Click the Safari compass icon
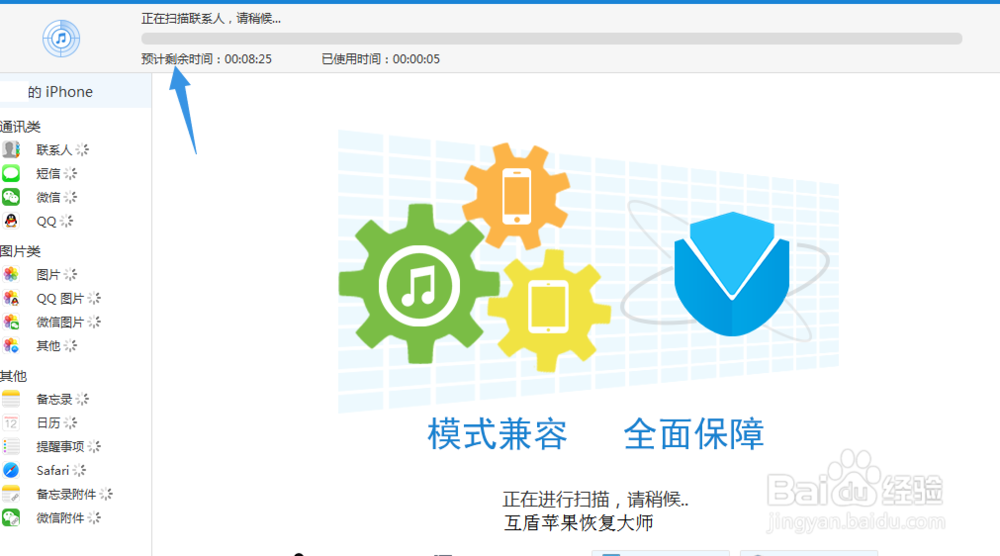This screenshot has height=556, width=1000. 11,470
